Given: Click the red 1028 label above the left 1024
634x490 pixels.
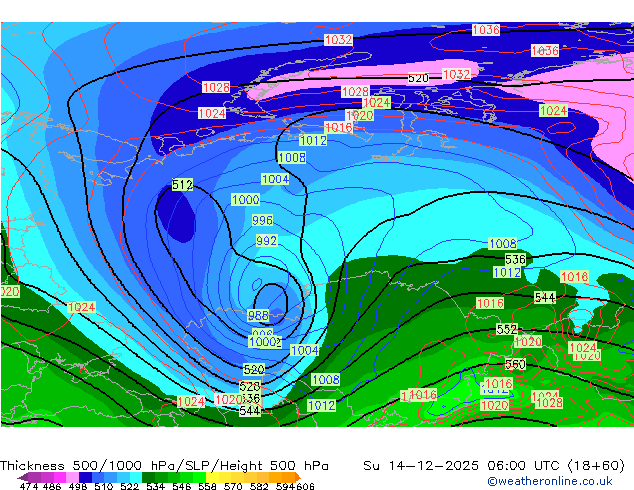Looking at the screenshot, I should [216, 87].
